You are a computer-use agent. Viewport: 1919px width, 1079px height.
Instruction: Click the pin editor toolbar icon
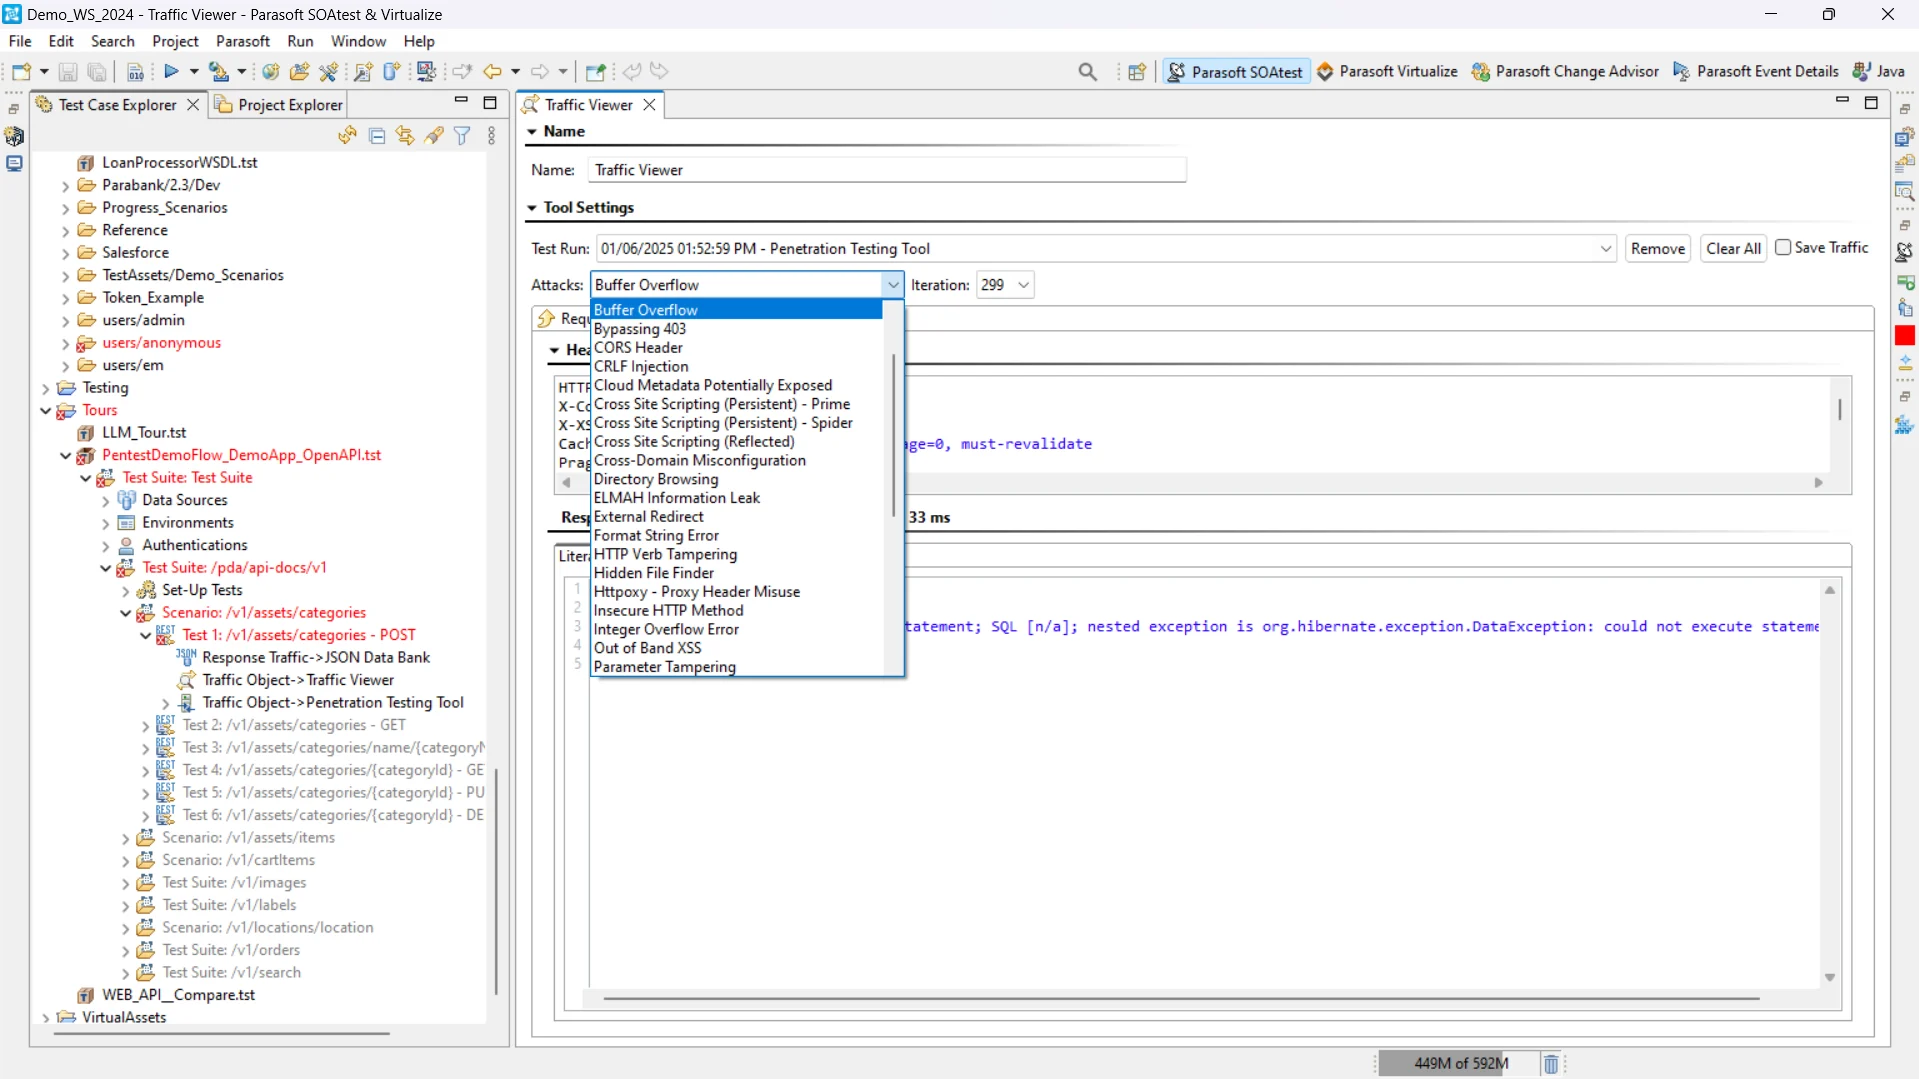click(596, 72)
